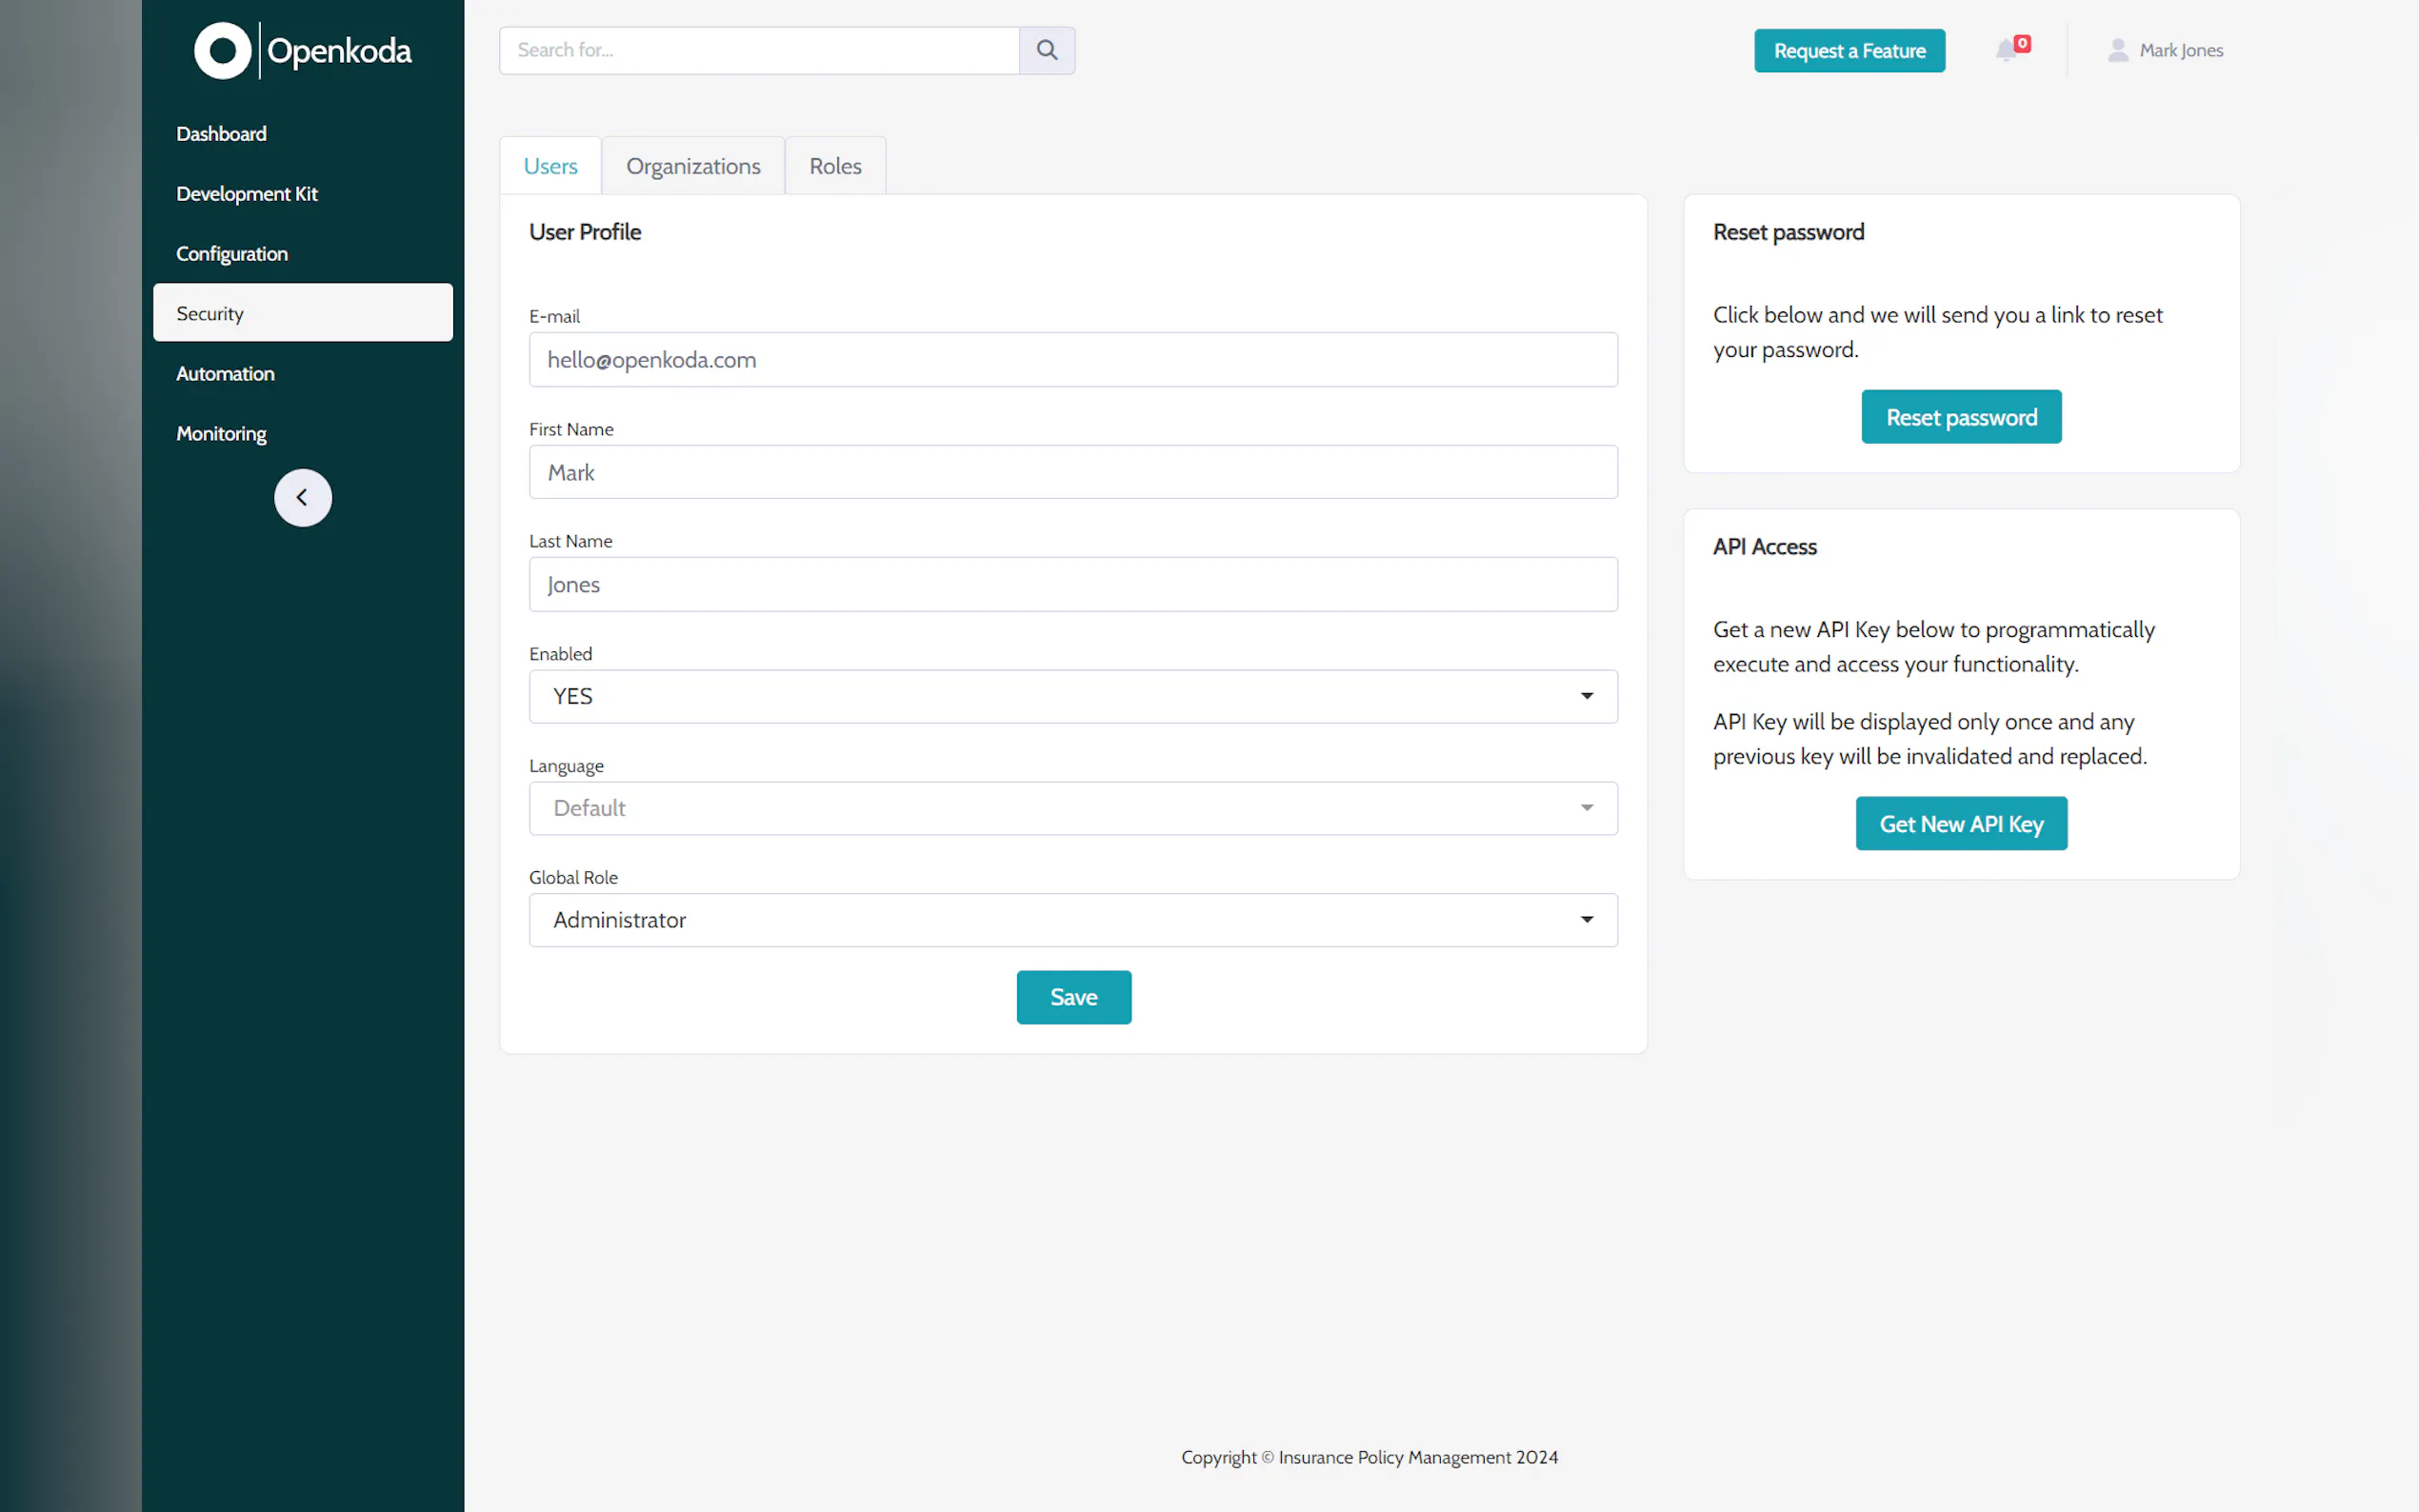Image resolution: width=2419 pixels, height=1512 pixels.
Task: Open Dashboard in the sidebar
Action: [221, 134]
